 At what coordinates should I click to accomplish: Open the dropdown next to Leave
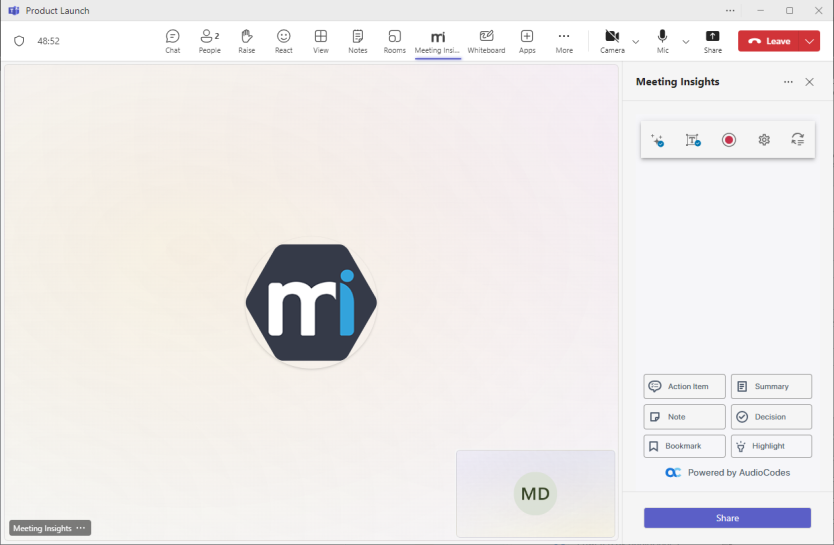809,41
